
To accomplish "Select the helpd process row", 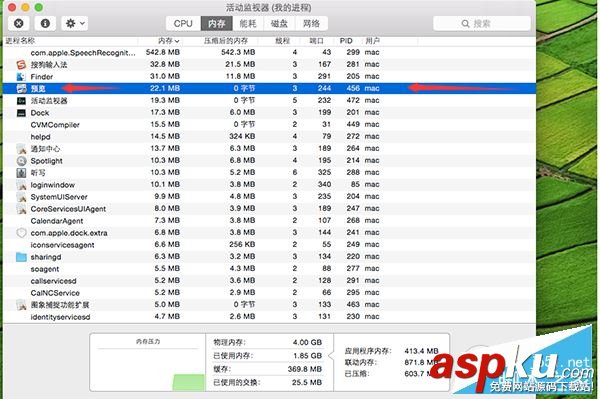I will (269, 137).
